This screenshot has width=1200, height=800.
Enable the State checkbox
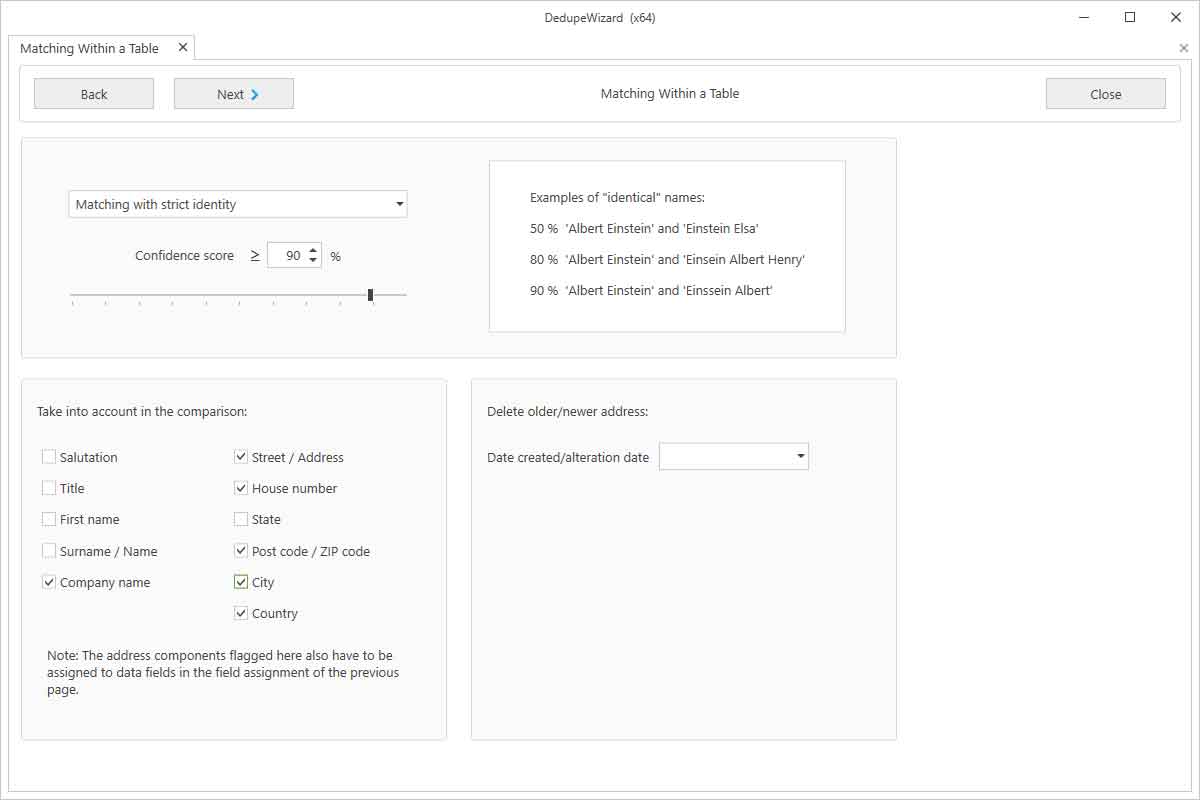point(240,519)
